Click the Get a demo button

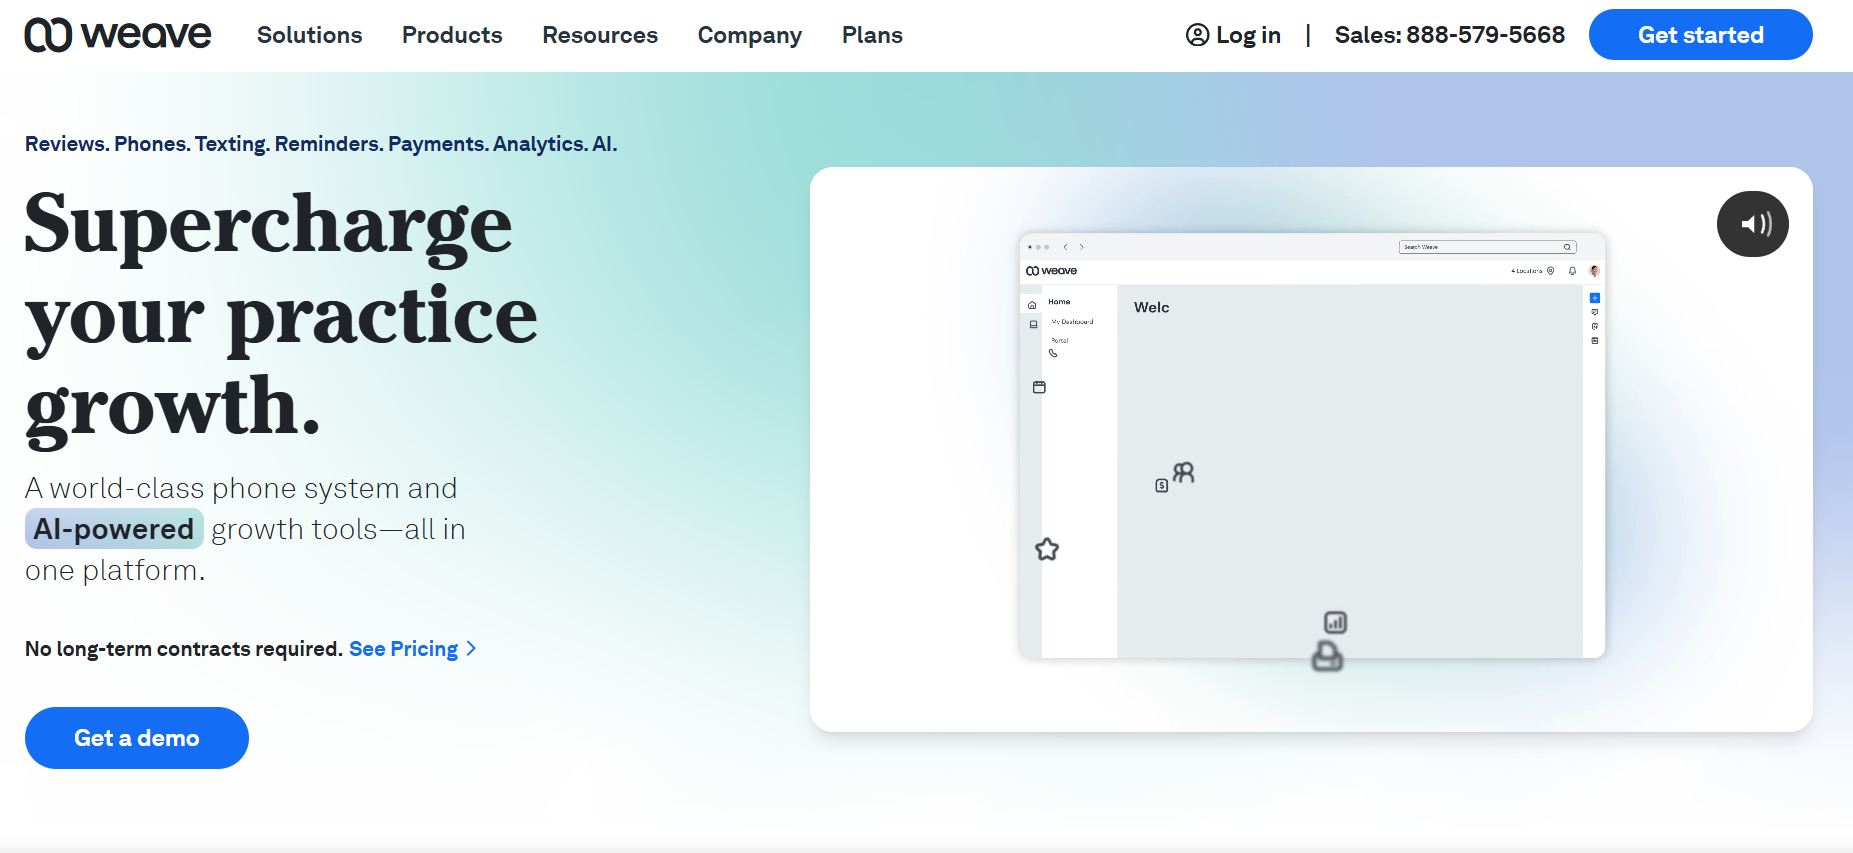point(137,738)
